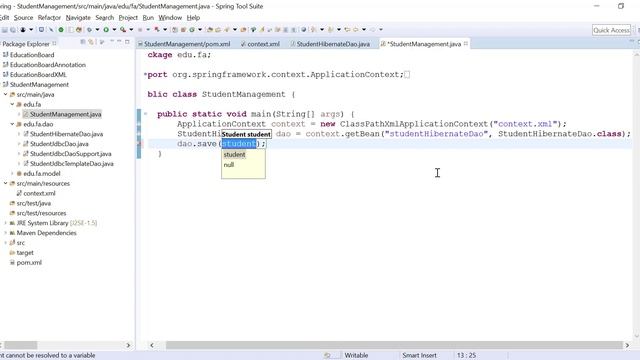
Task: Select pom.xml in Package Explorer
Action: coord(29,262)
